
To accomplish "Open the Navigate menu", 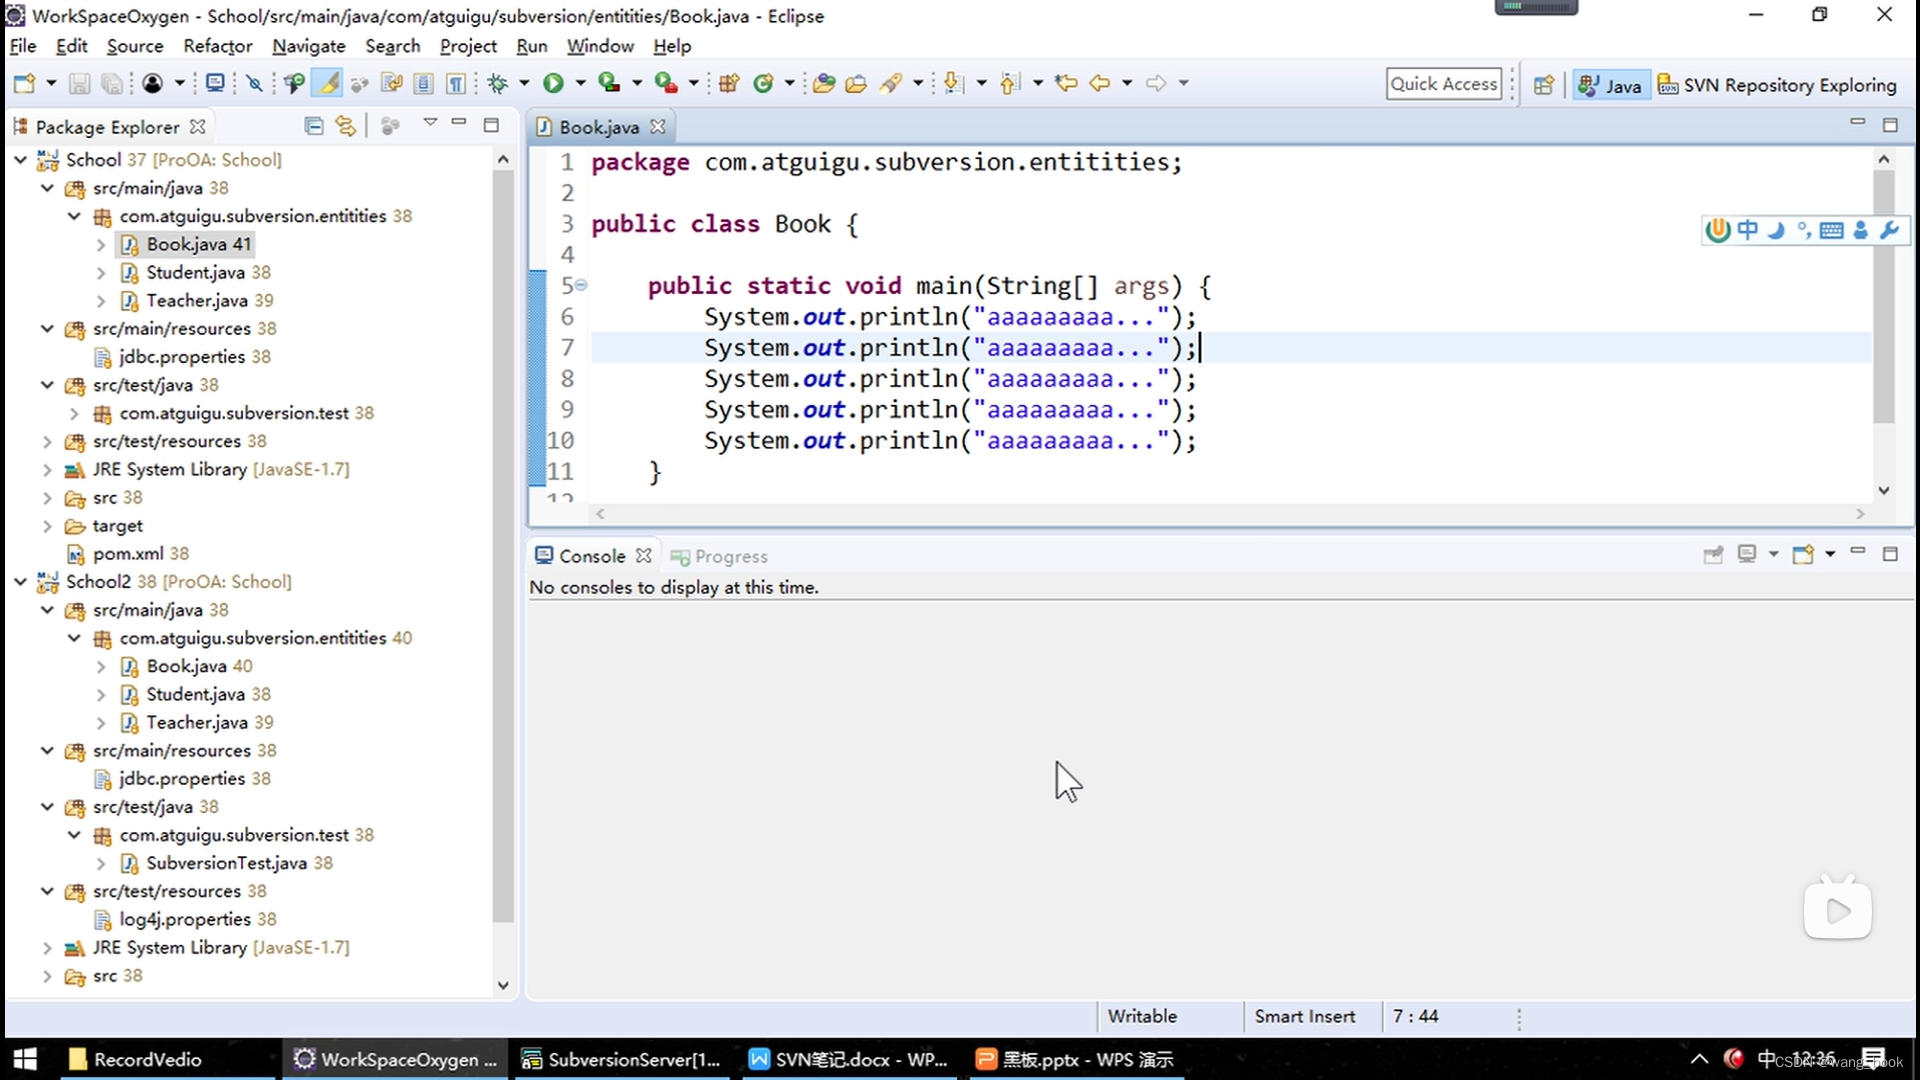I will (x=308, y=46).
